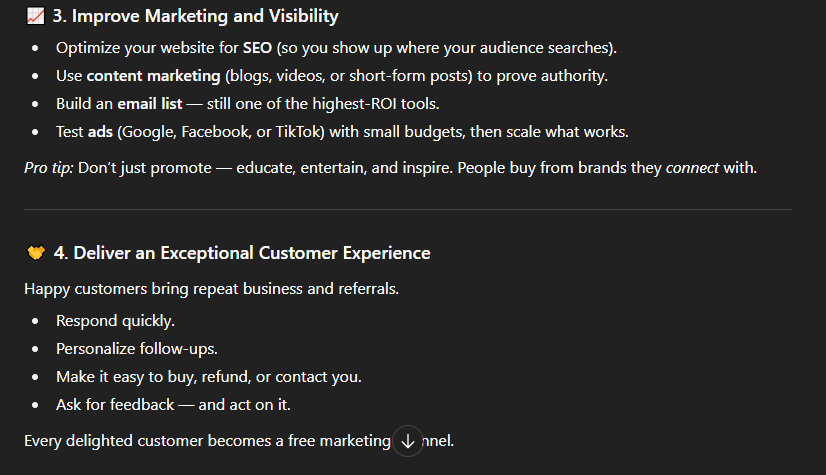Click the handshake emoji beside heading 4
The width and height of the screenshot is (826, 475).
click(35, 253)
